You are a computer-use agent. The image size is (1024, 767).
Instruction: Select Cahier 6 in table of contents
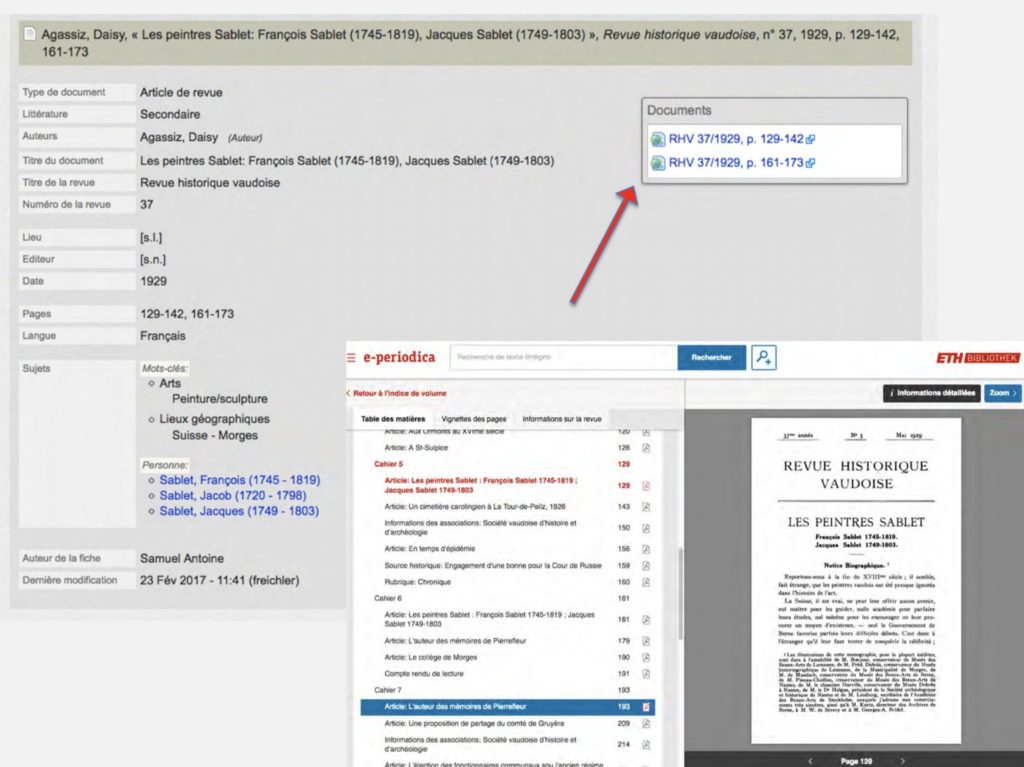coord(388,597)
